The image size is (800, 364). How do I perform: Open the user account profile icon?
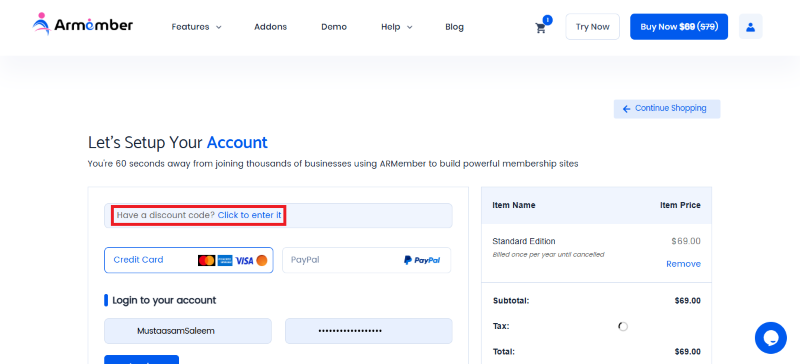pos(751,27)
